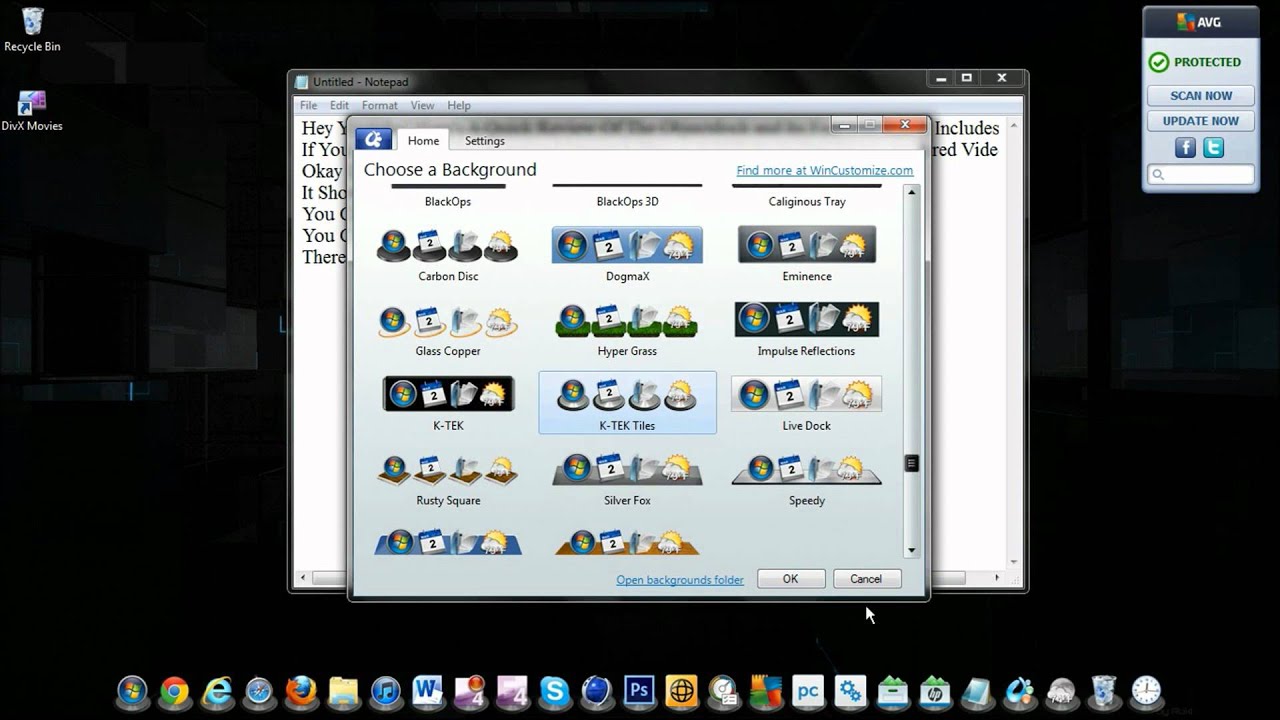
Task: Launch Skype from the dock
Action: [554, 691]
